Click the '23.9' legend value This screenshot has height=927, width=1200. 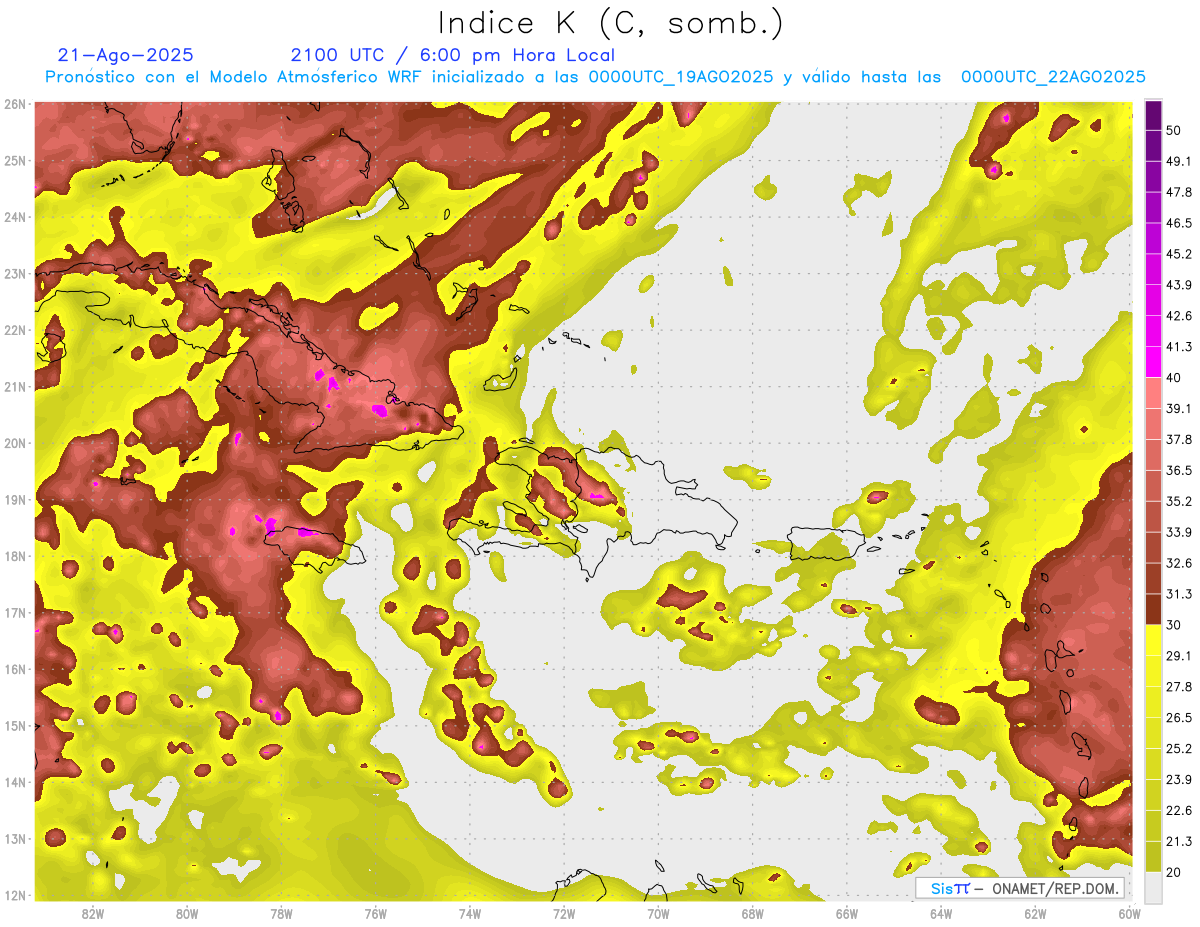pos(1179,779)
